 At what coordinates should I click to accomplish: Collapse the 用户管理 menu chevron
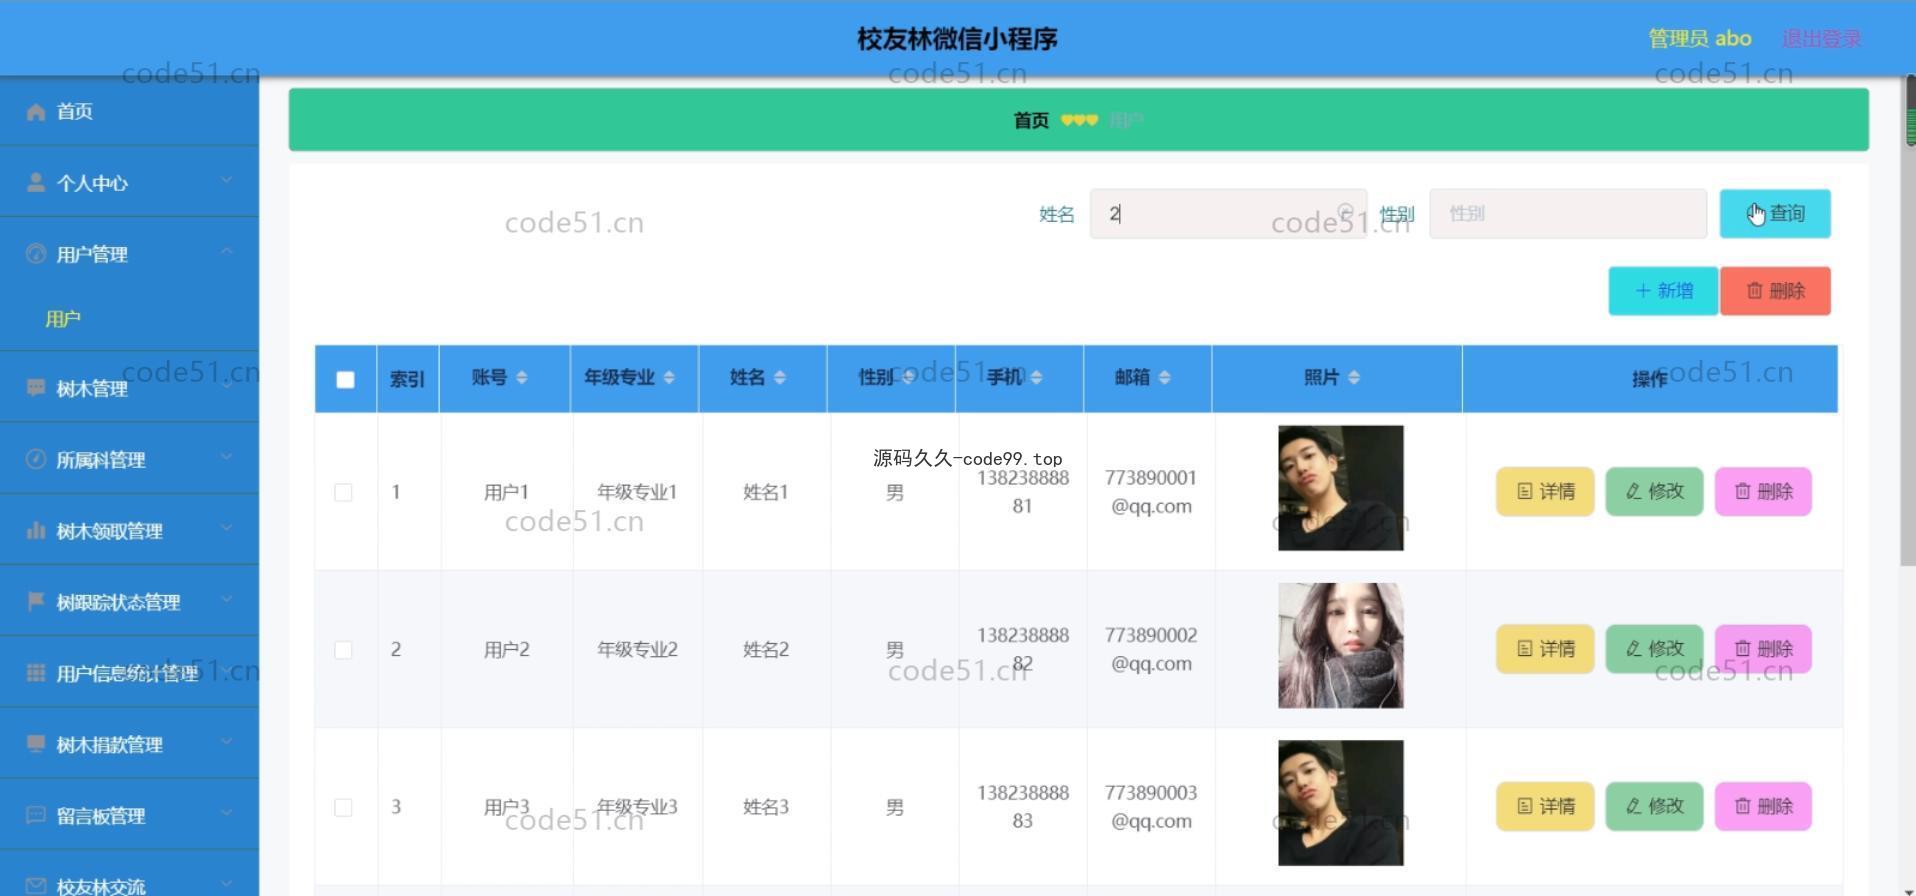click(x=226, y=251)
